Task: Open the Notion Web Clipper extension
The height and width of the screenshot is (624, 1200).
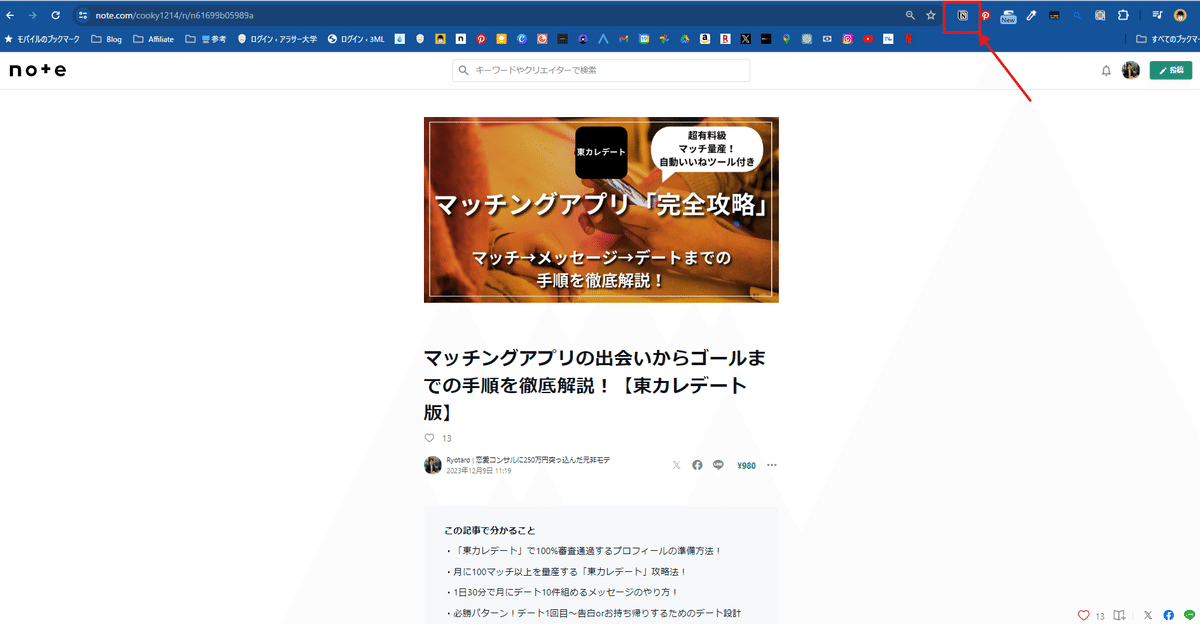Action: [962, 16]
